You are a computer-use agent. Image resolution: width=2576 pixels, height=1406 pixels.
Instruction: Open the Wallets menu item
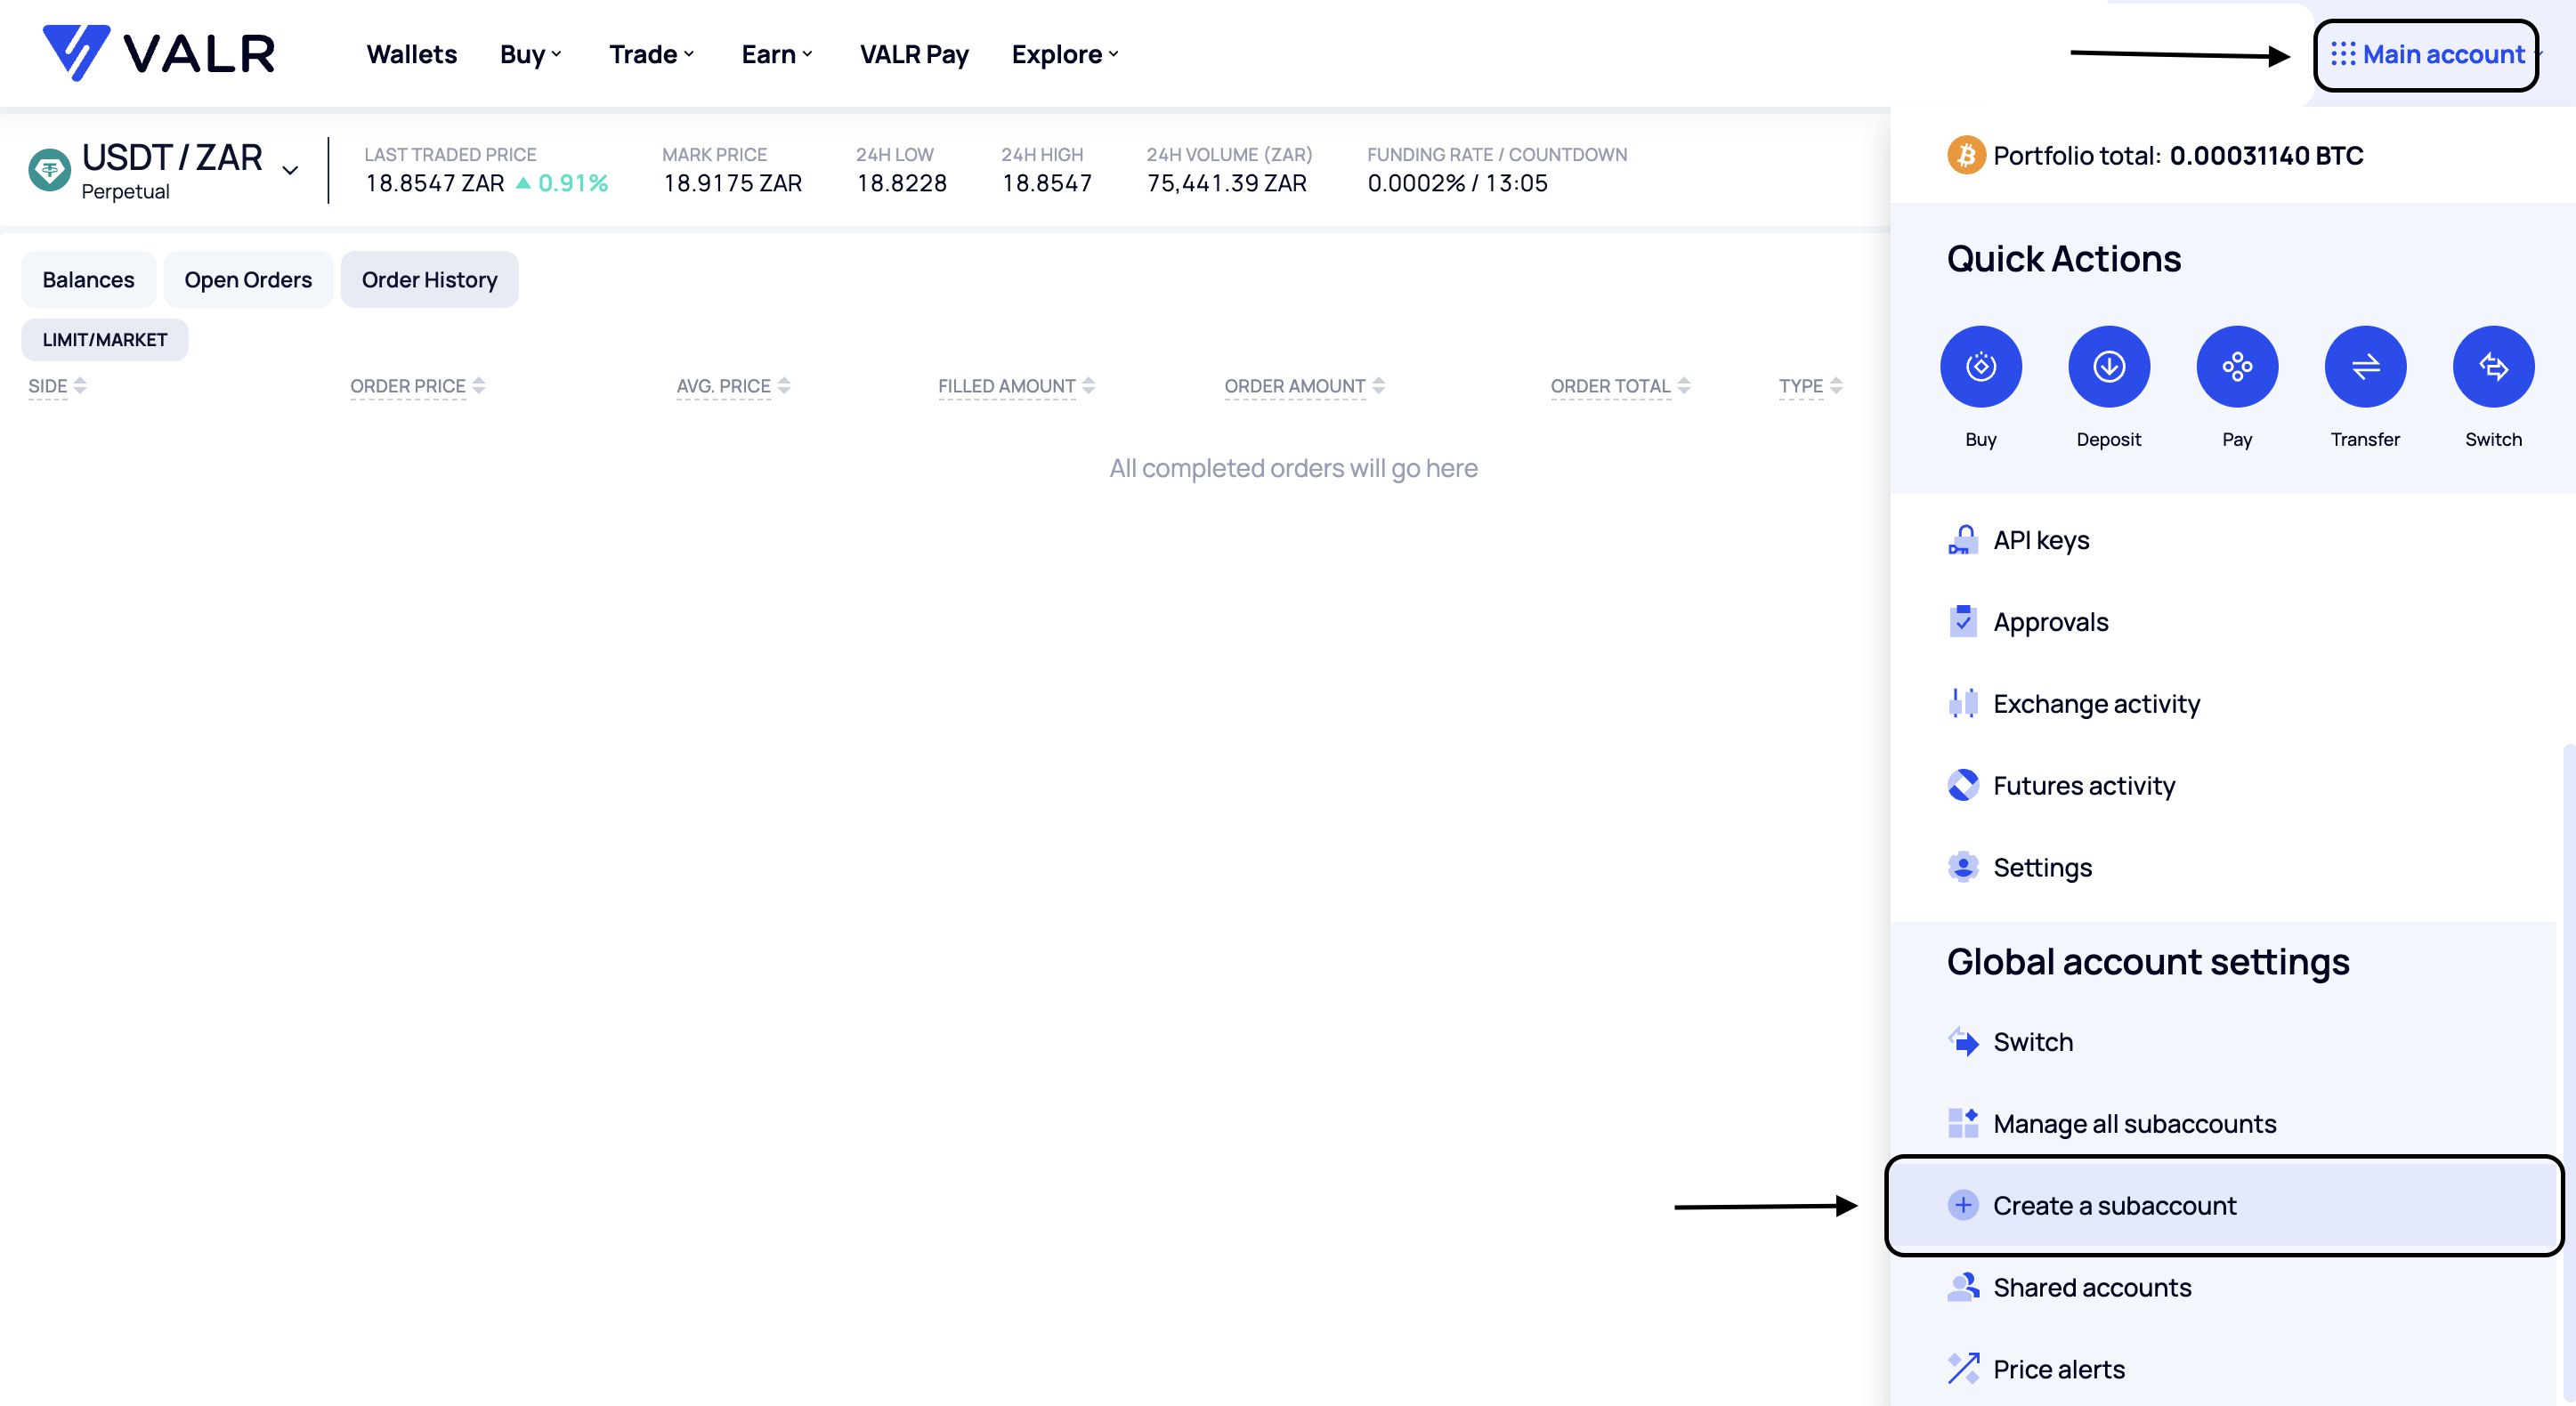tap(411, 54)
